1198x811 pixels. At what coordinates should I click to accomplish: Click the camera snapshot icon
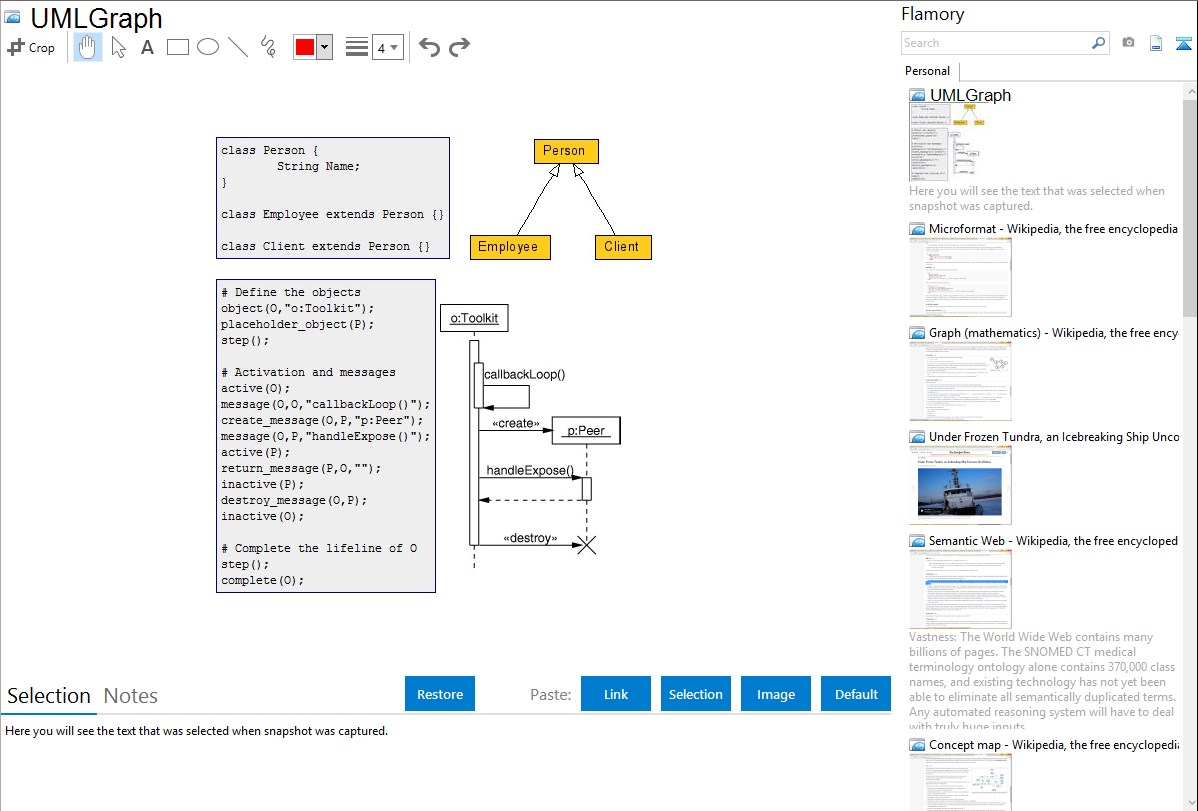(1128, 43)
